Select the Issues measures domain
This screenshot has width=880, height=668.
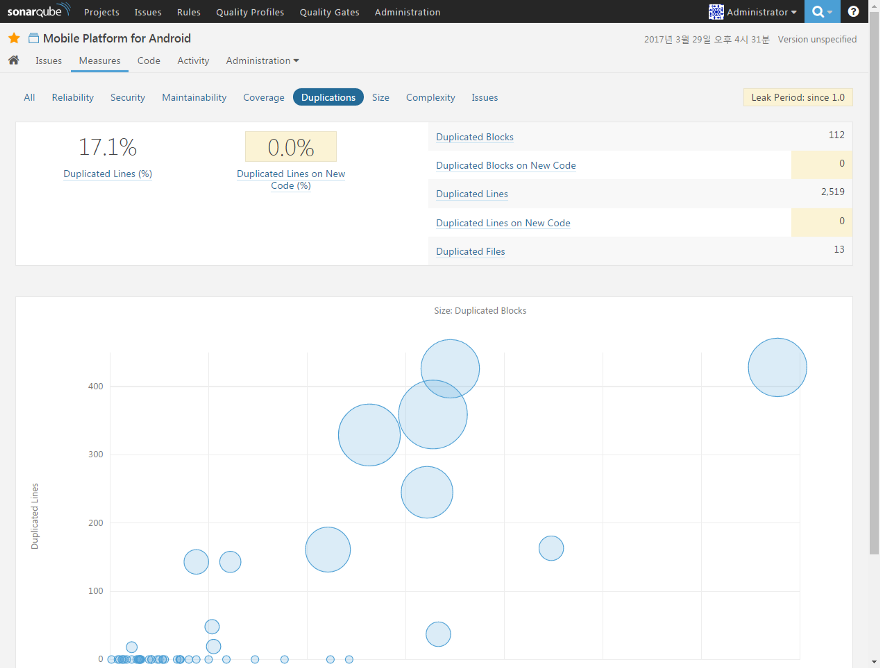coord(484,97)
